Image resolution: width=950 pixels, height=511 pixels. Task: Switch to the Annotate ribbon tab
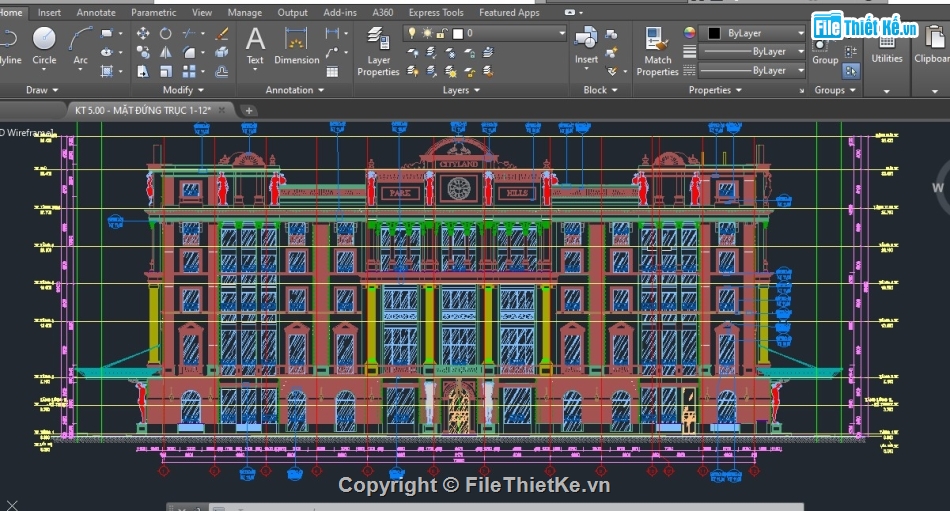96,12
